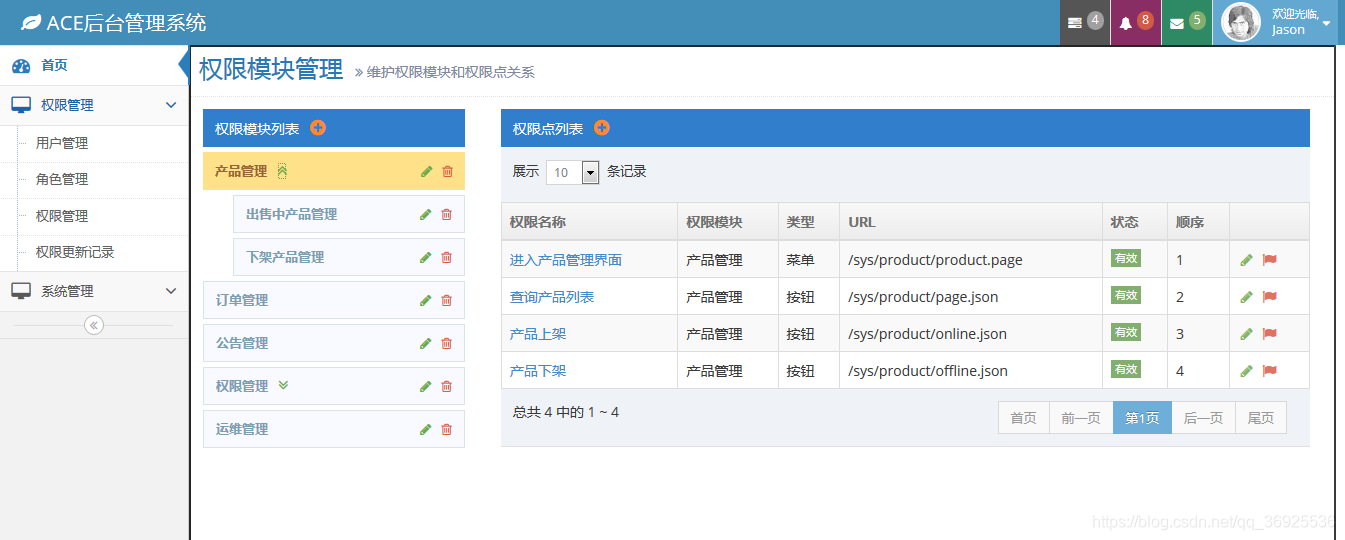Screen dimensions: 1345x540
Task: Edit the 权限管理 module in list
Action: (426, 386)
